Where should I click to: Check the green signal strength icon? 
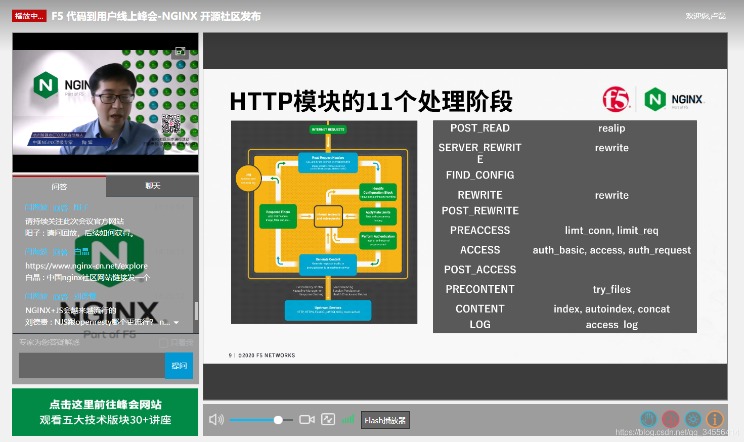pyautogui.click(x=347, y=420)
